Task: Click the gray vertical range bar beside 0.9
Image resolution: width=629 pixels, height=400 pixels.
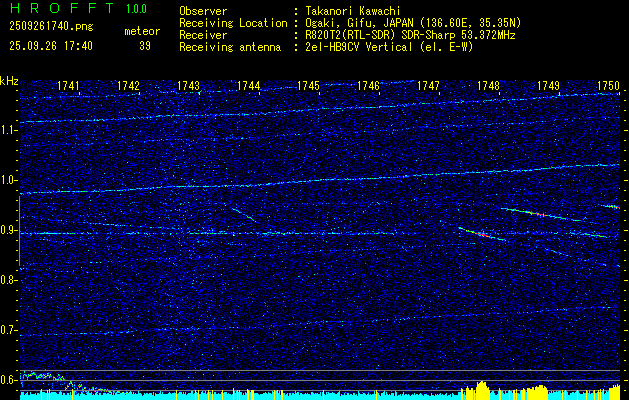Action: pos(19,231)
